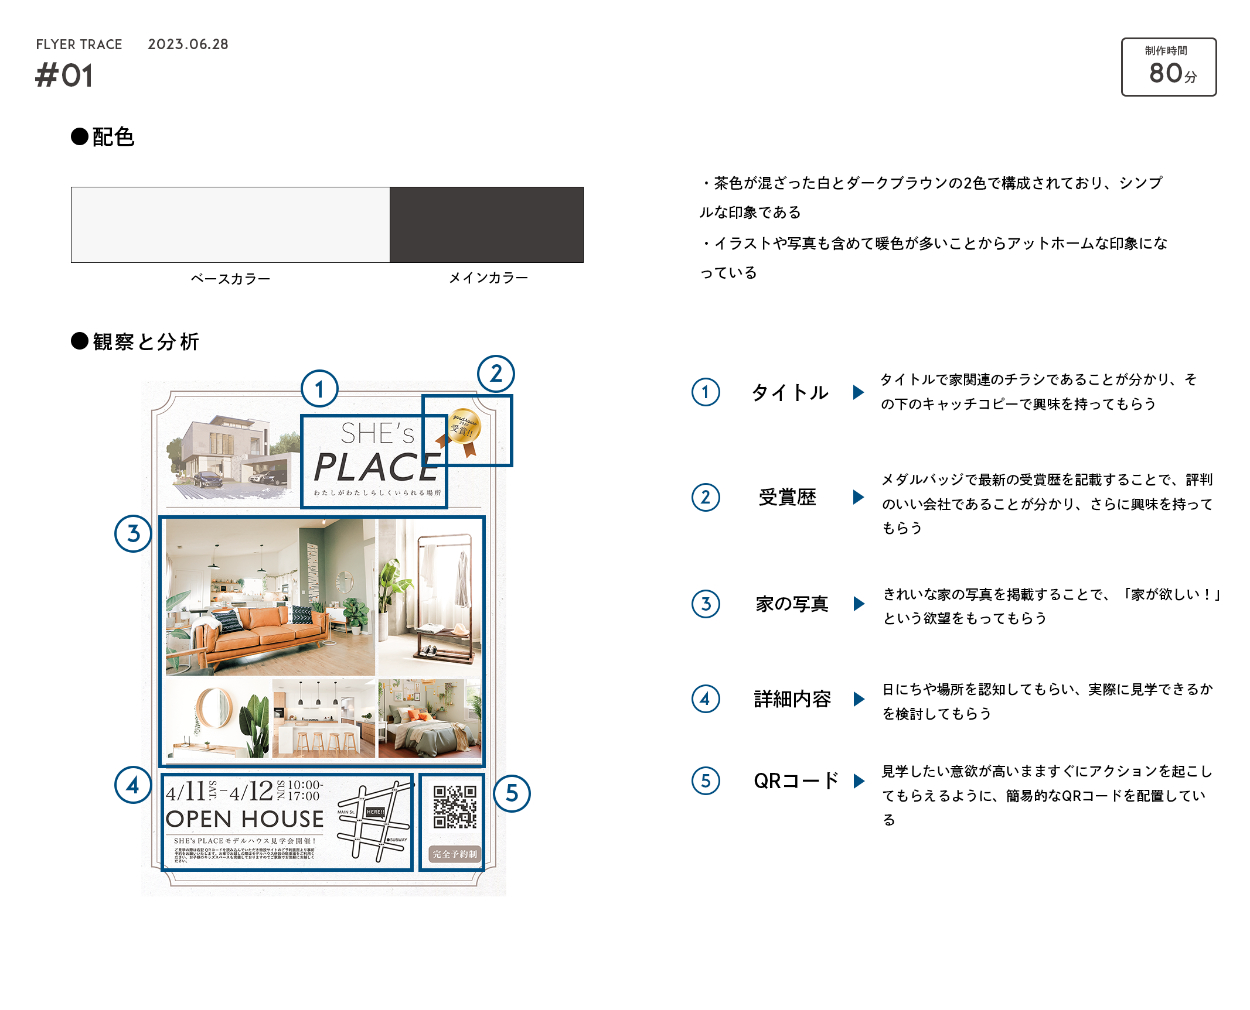
Task: Select the off-white ベースカラー swatch
Action: 230,225
